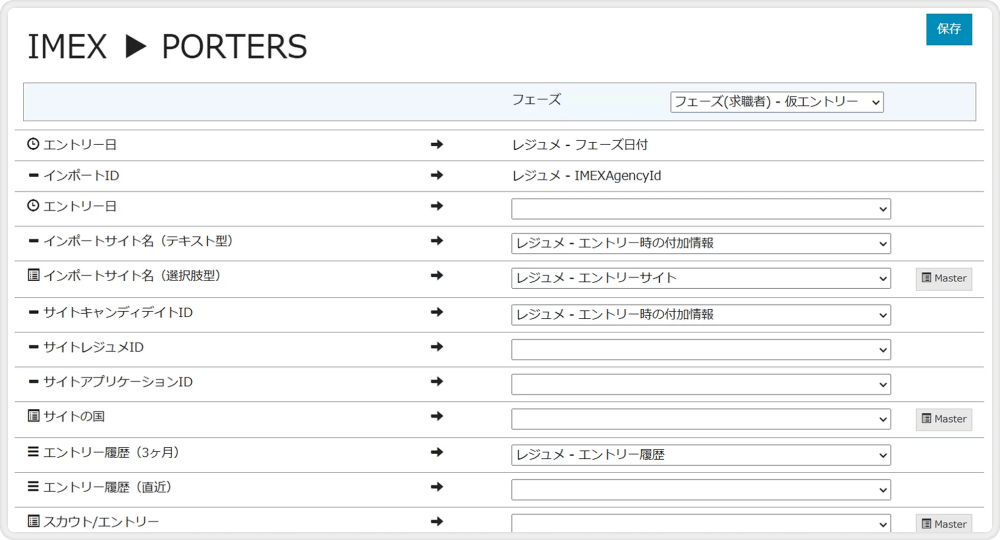Click the list icon beside サイトの国

33,416
